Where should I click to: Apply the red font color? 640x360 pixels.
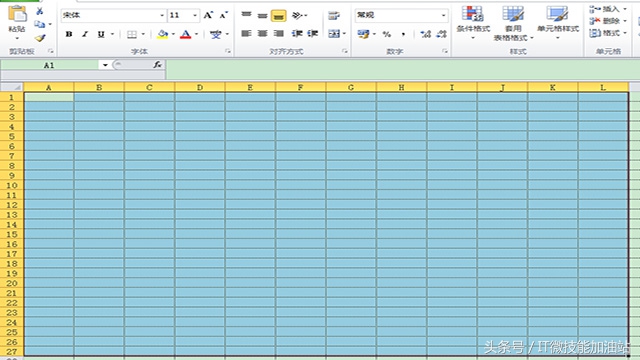tap(186, 34)
